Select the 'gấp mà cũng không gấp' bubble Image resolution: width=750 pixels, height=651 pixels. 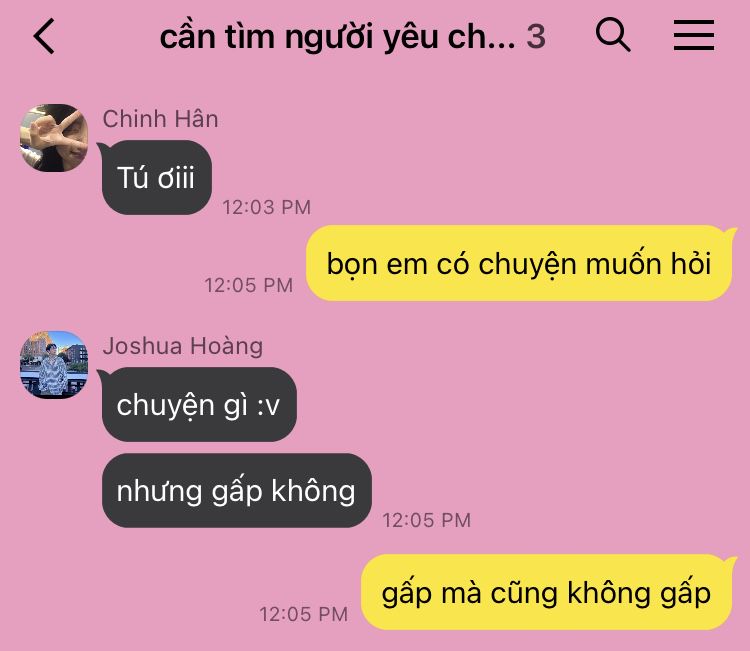coord(546,592)
